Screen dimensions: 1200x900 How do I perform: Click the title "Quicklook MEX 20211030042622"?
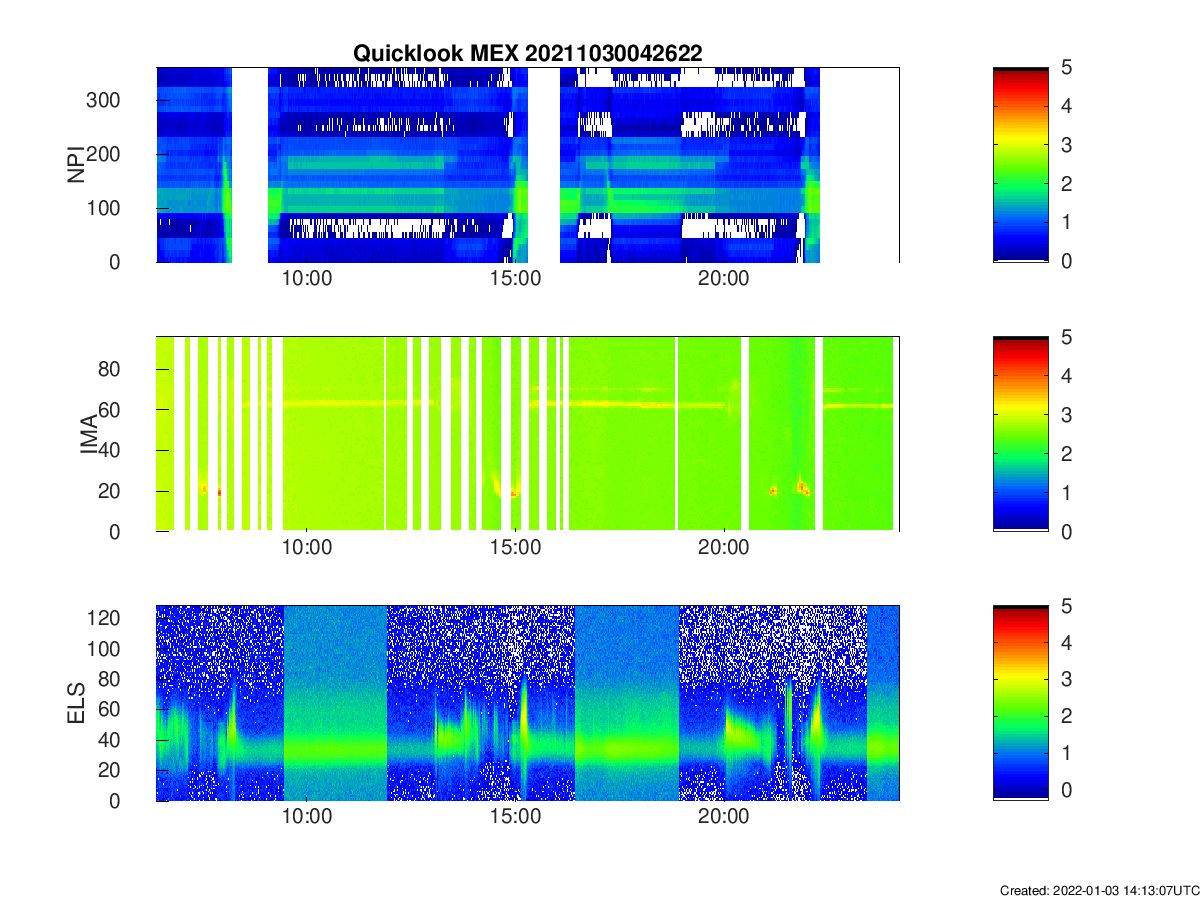pyautogui.click(x=527, y=54)
